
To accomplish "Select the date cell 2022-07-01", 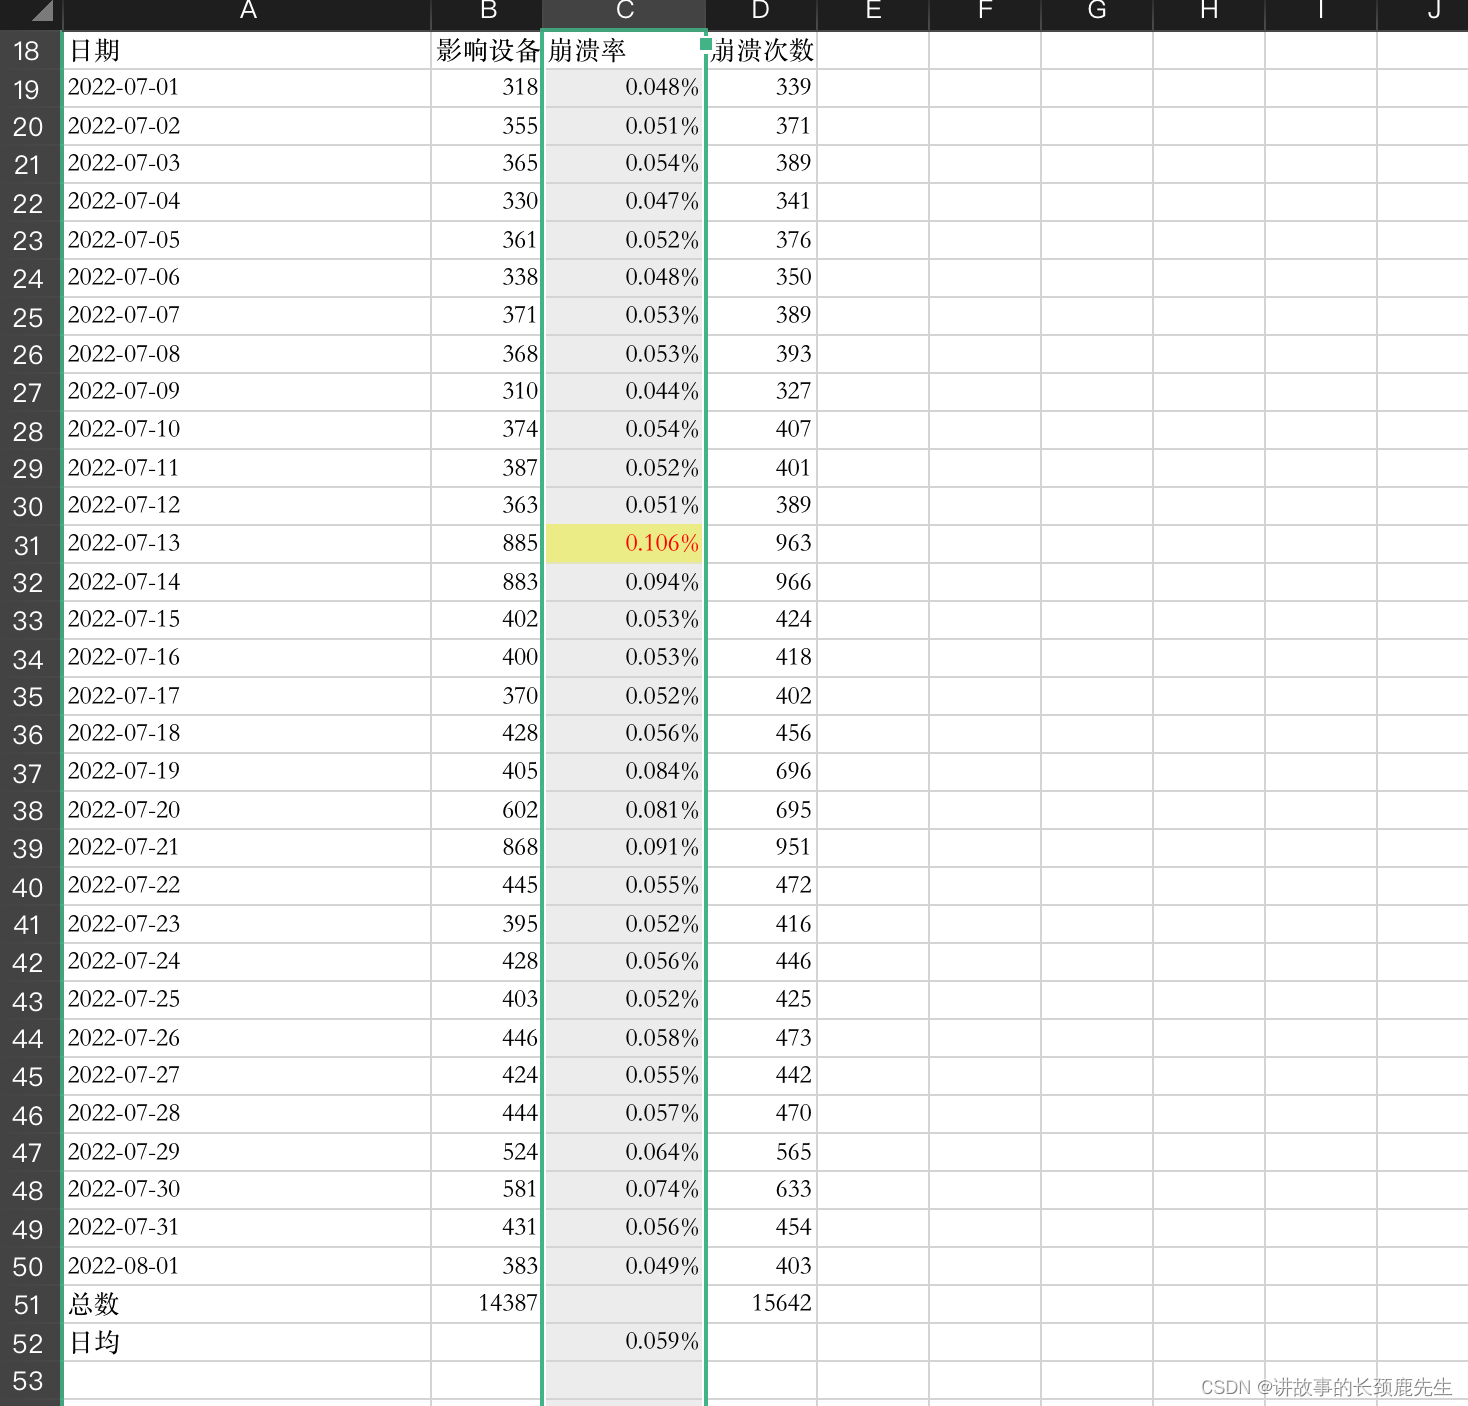I will (x=247, y=88).
